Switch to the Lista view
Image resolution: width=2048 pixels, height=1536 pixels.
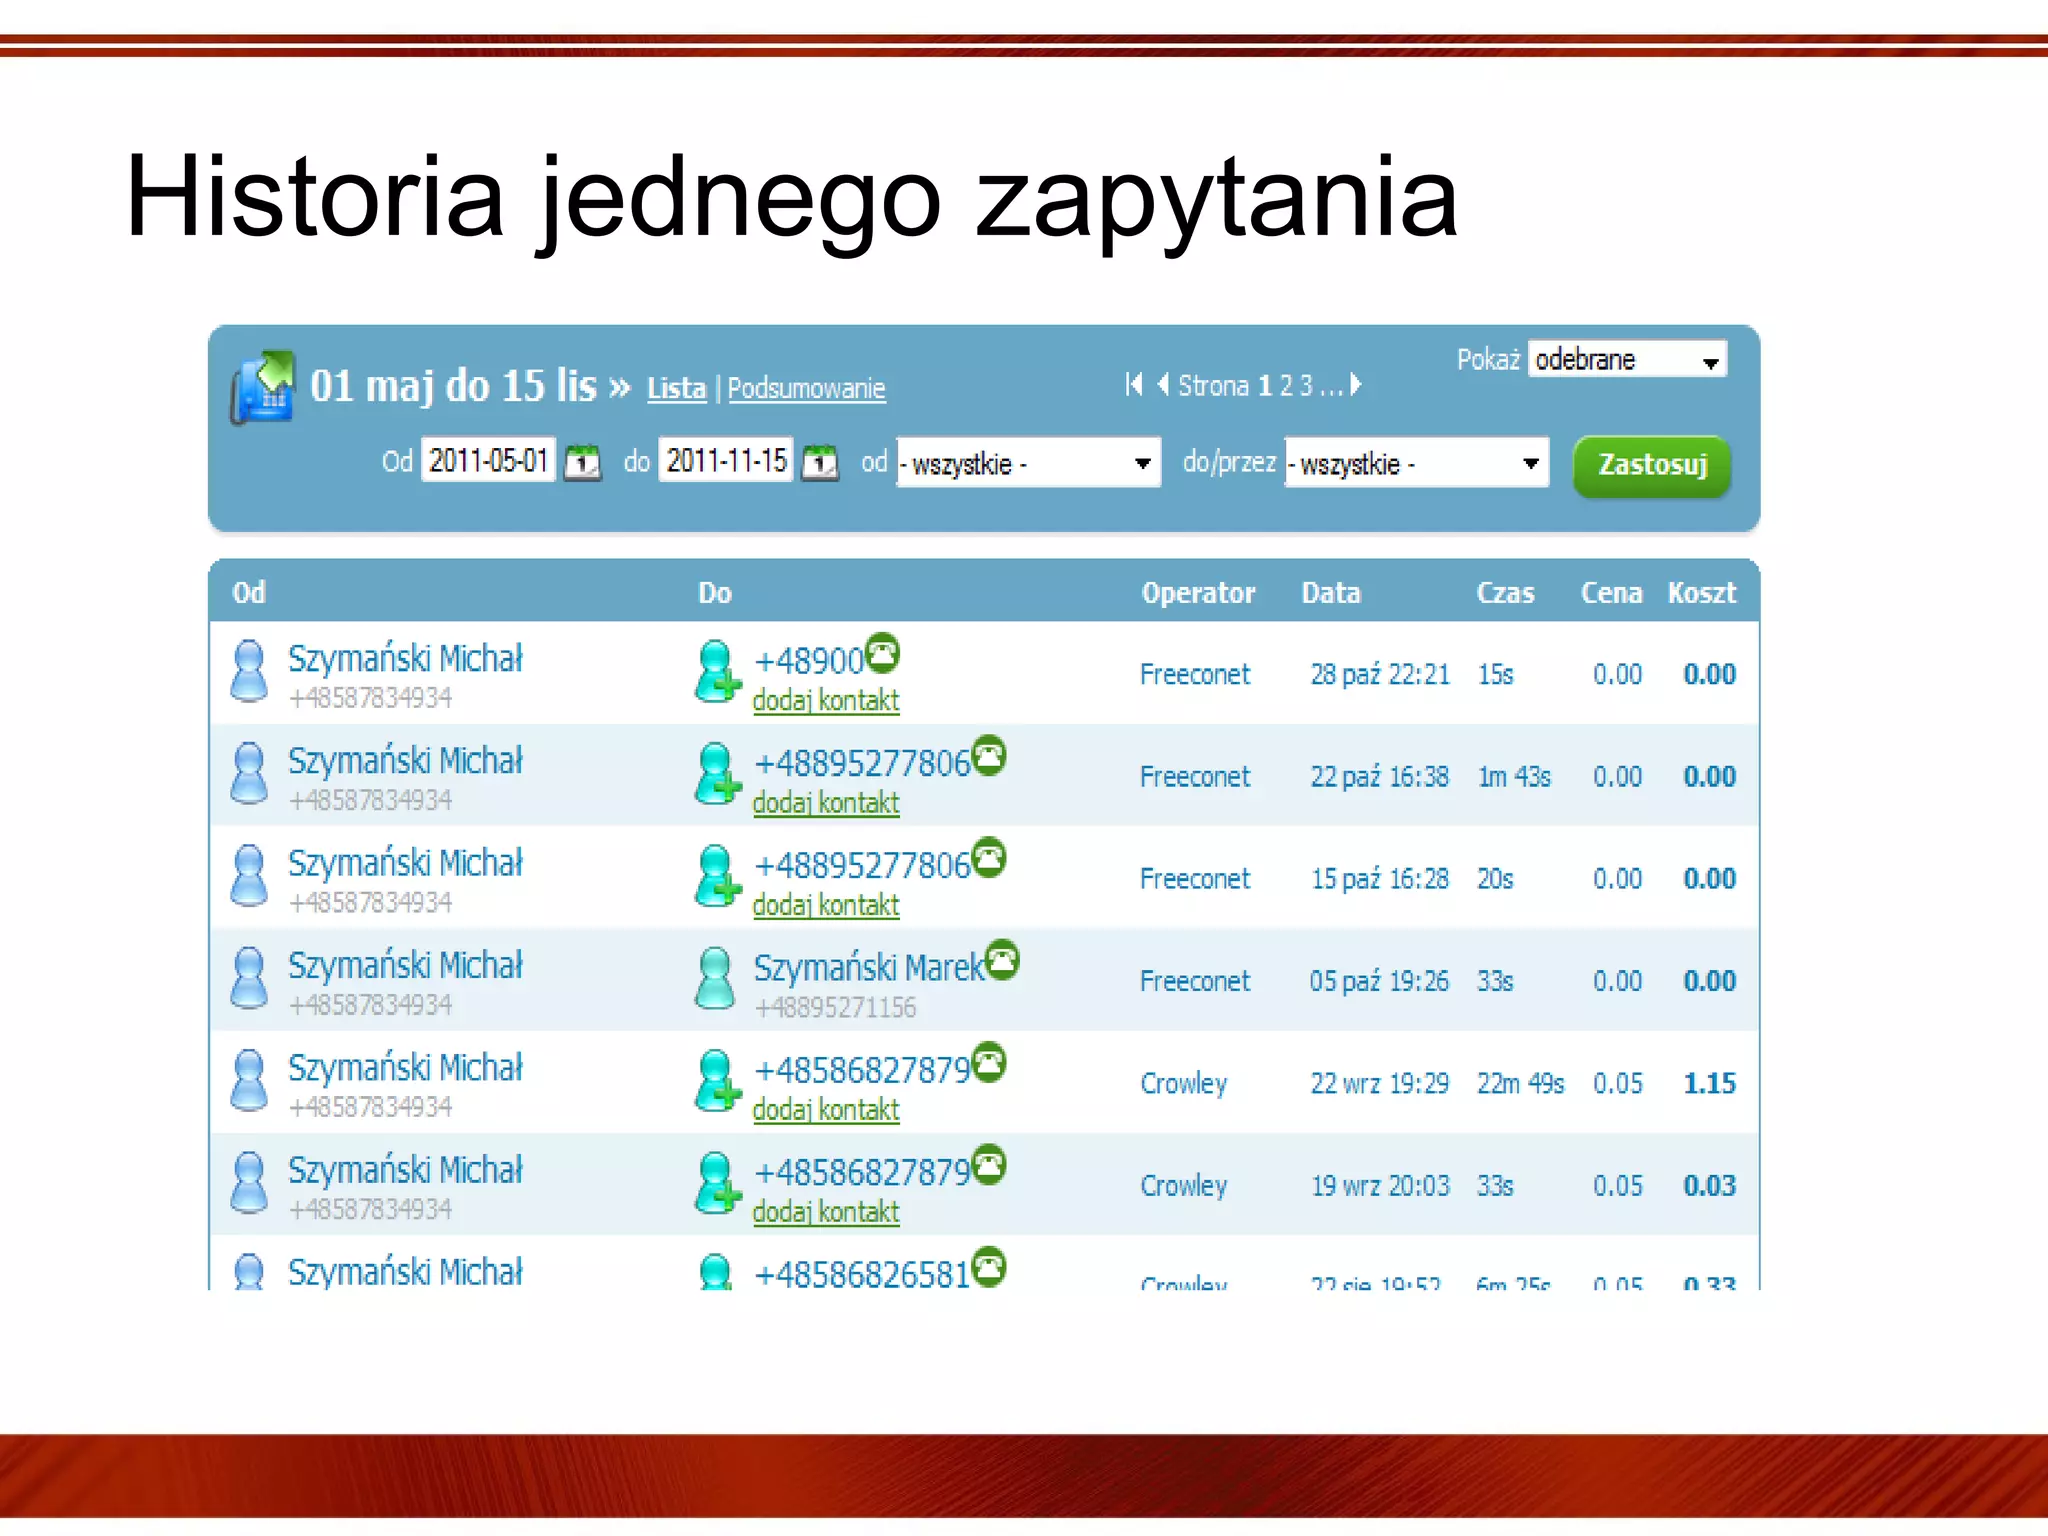676,388
